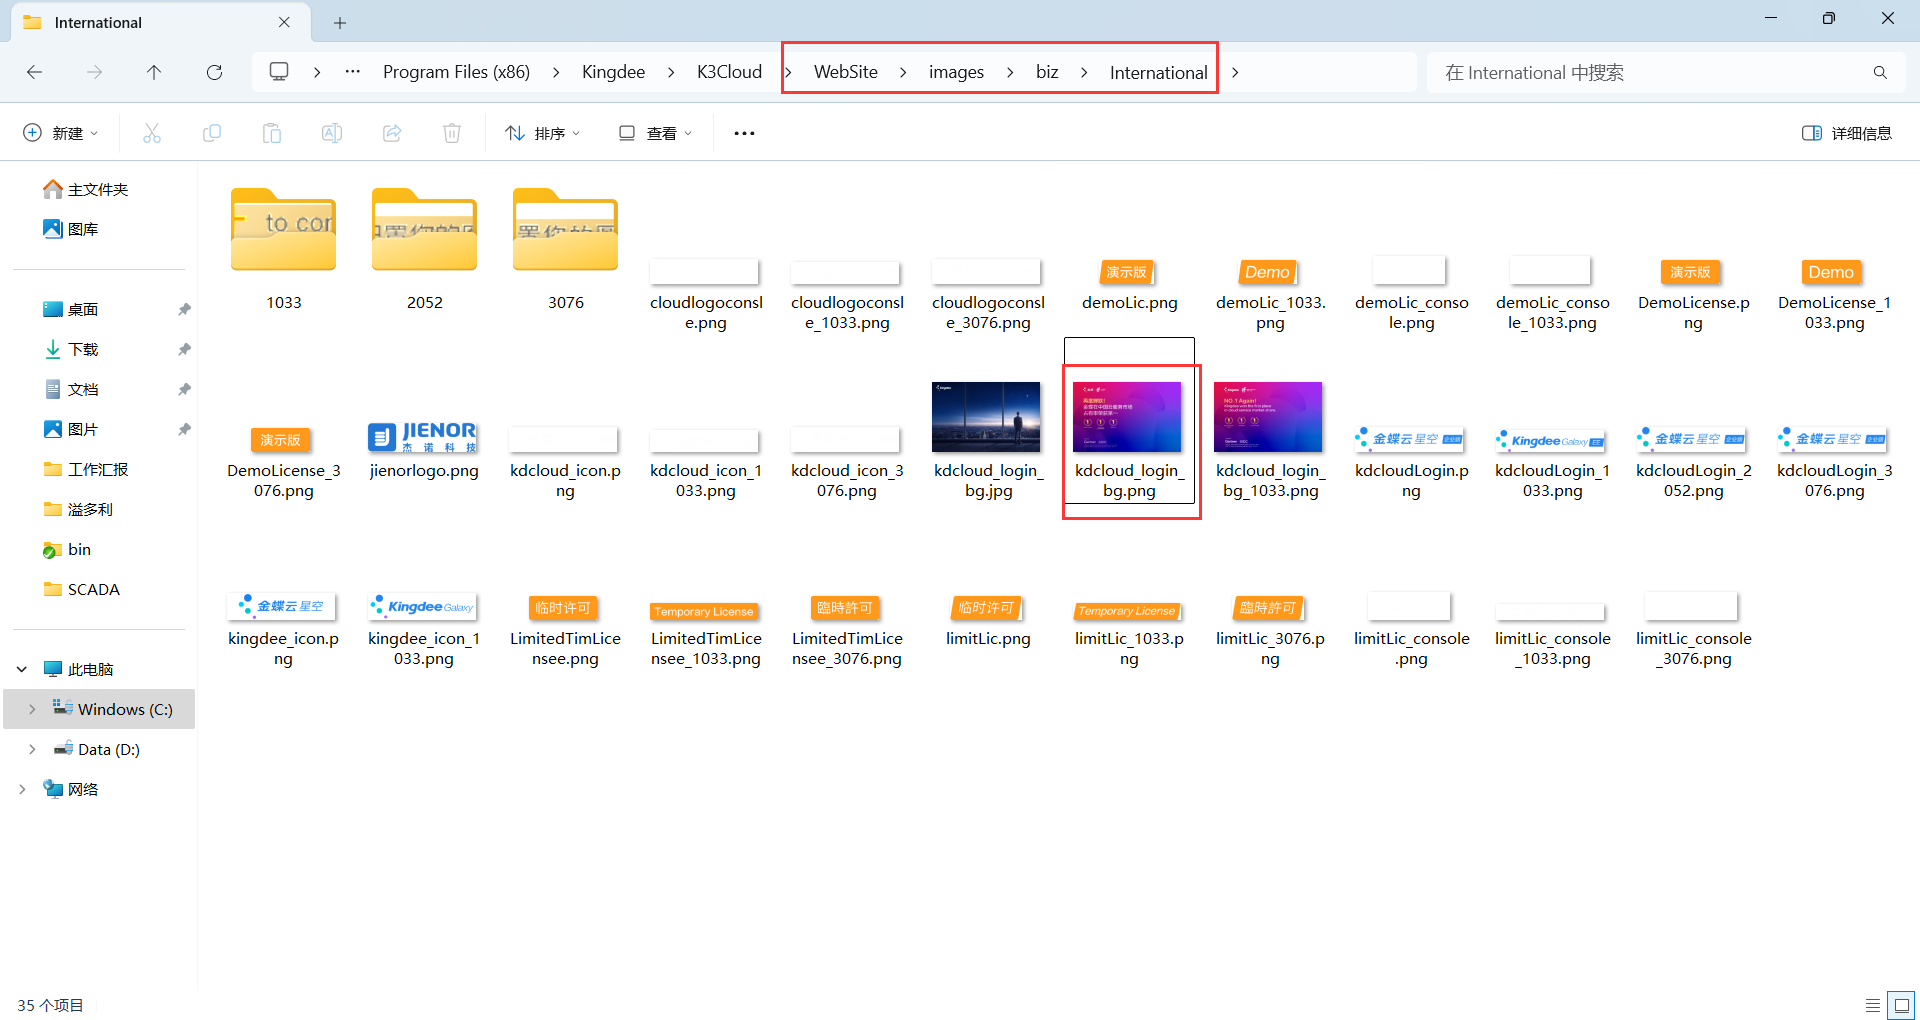Select the kdcloud_login_bg_1033.png file
The width and height of the screenshot is (1920, 1020).
(x=1270, y=440)
